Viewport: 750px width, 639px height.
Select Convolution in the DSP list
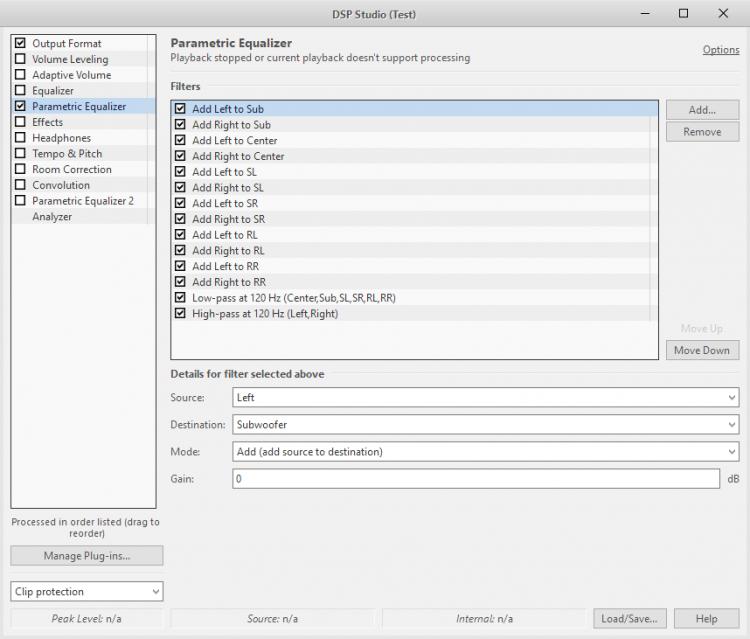60,185
